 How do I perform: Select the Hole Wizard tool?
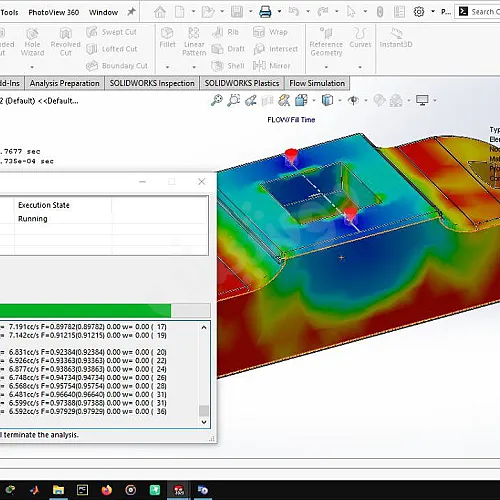[x=32, y=41]
